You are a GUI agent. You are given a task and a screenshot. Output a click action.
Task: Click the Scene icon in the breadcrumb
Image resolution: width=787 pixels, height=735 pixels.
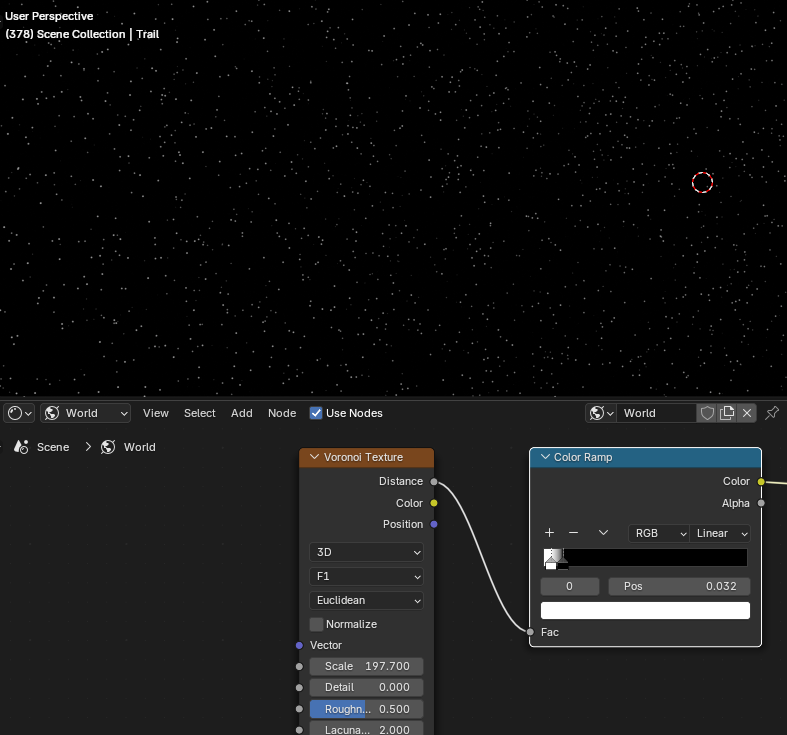[21, 447]
